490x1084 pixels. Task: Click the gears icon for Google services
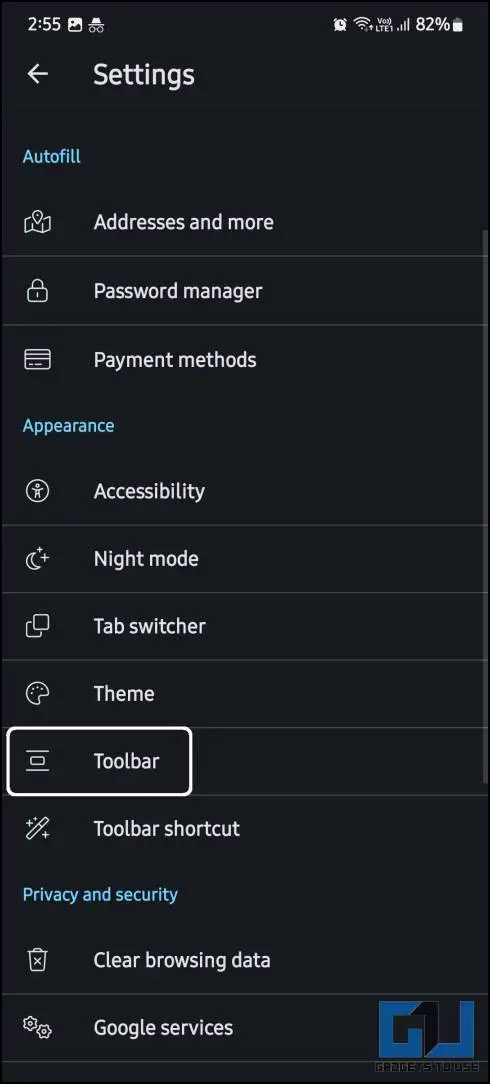click(x=37, y=1027)
